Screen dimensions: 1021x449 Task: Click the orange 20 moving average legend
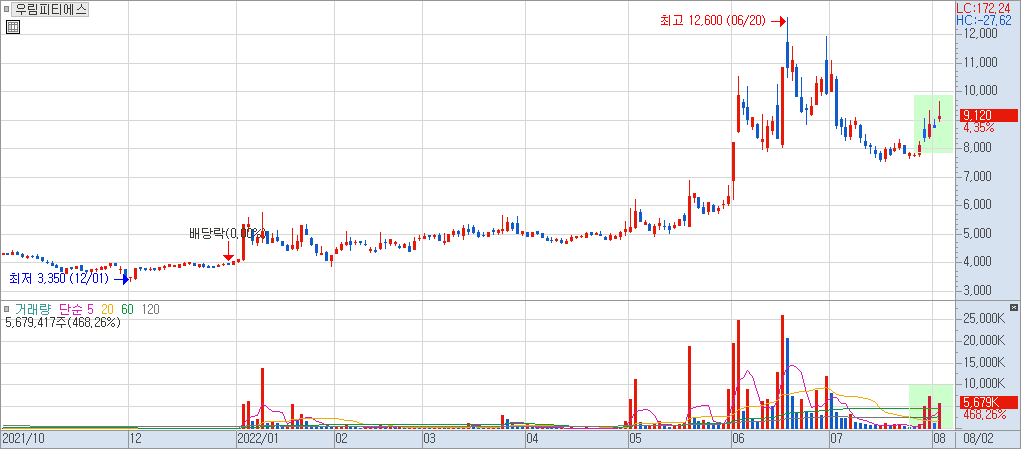(107, 310)
